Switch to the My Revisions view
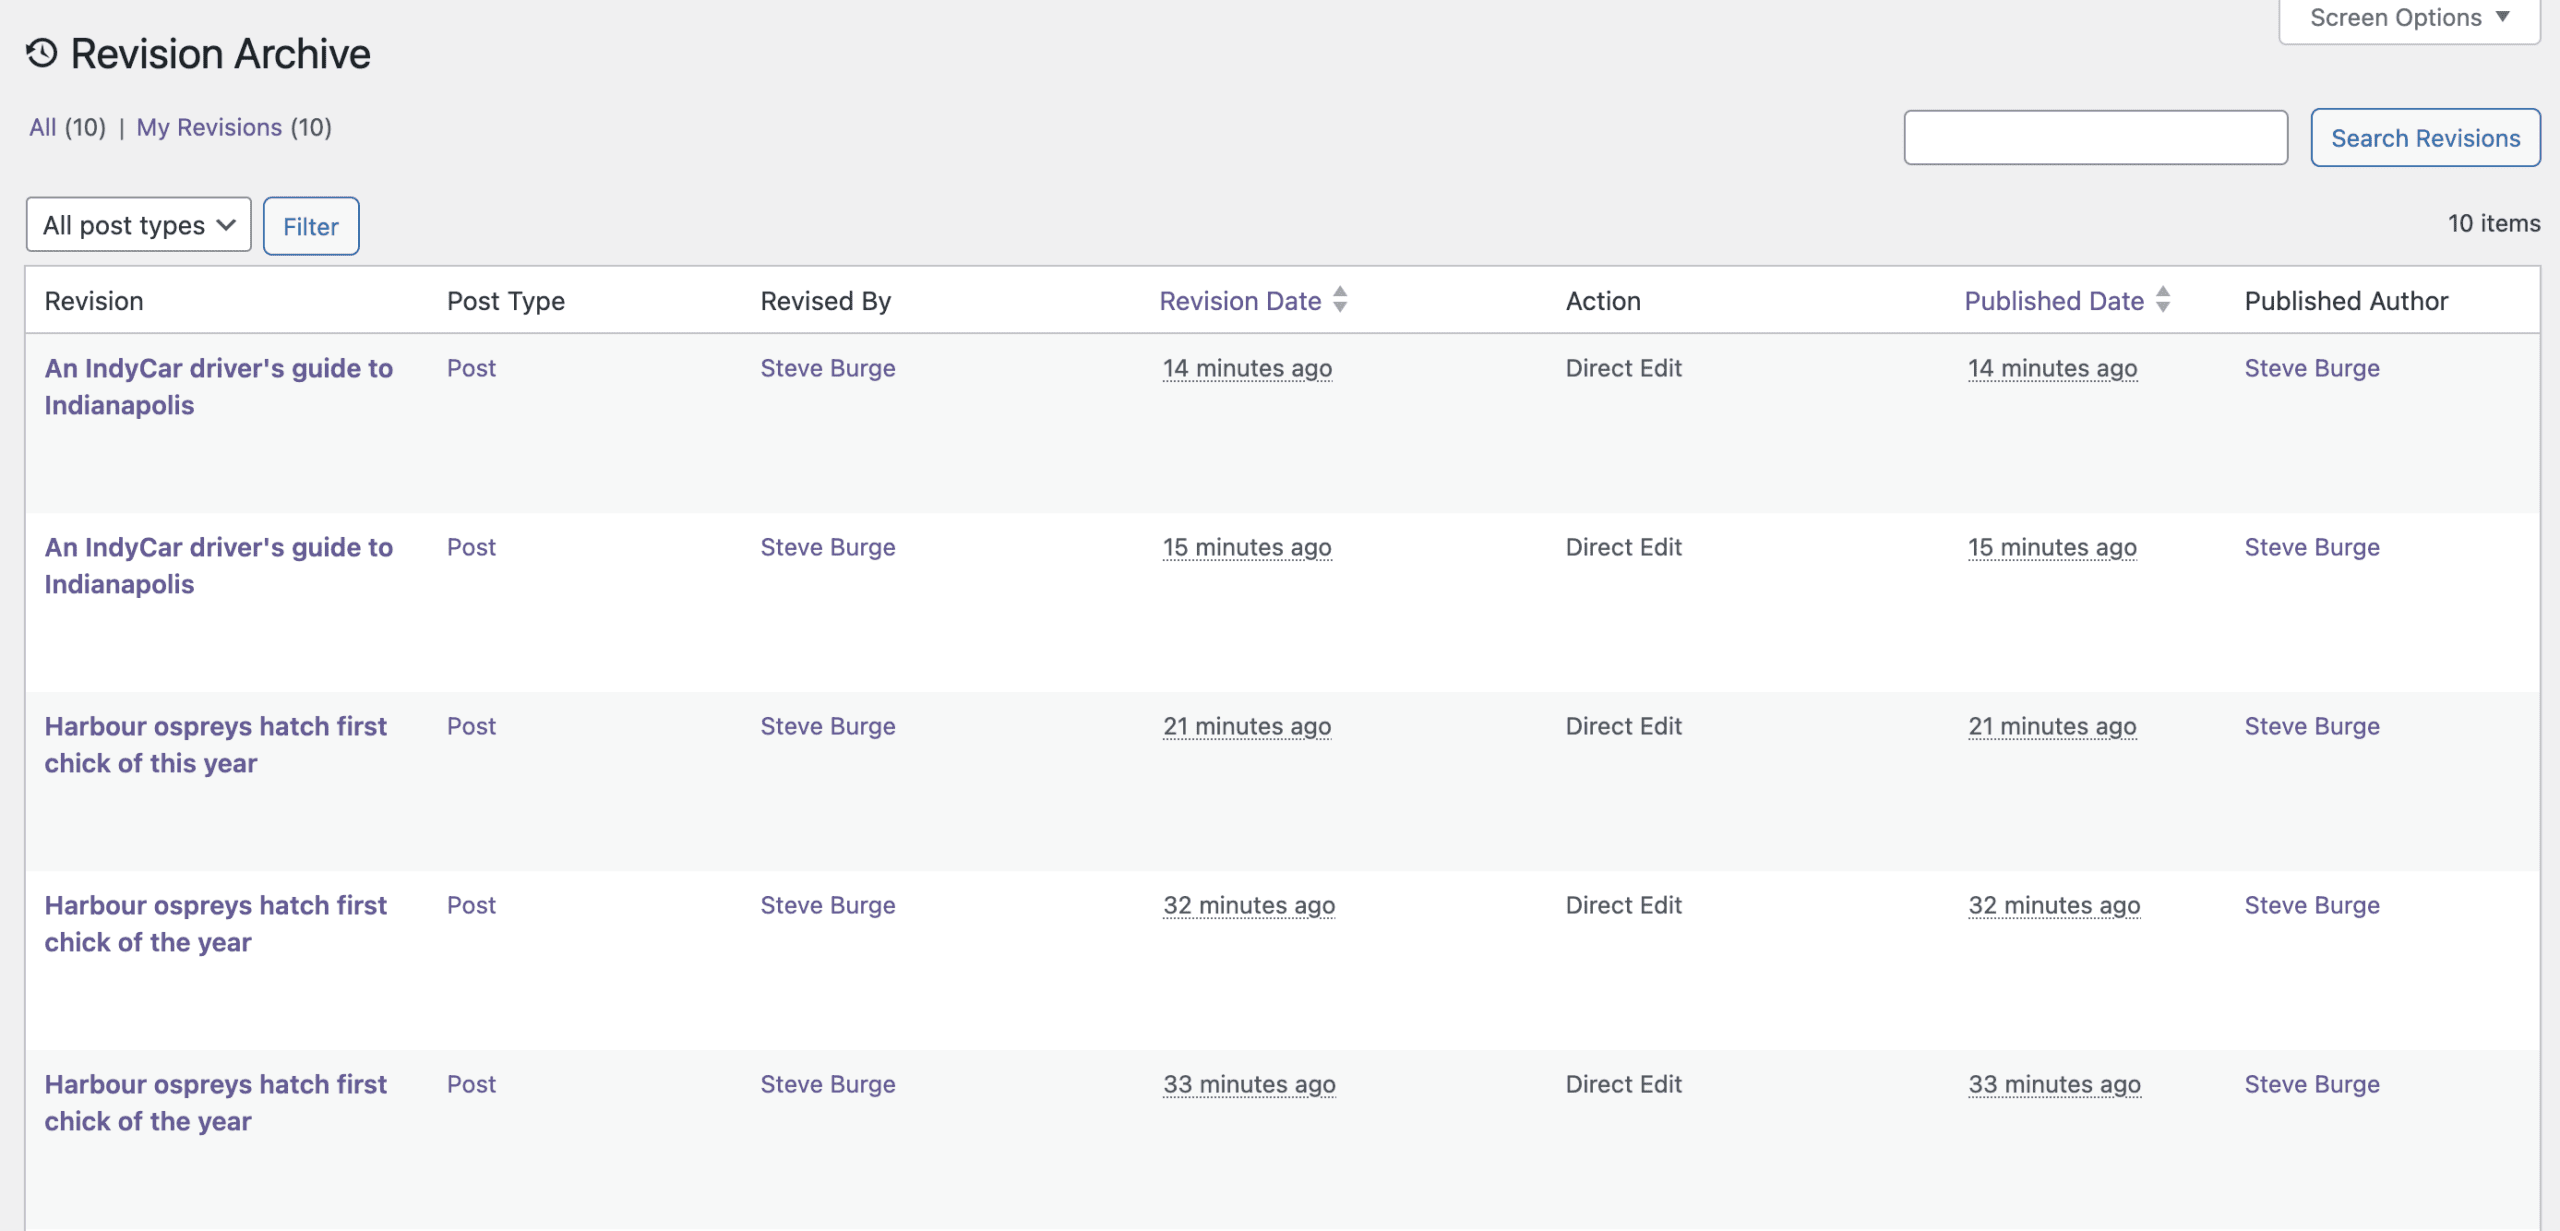 (209, 127)
